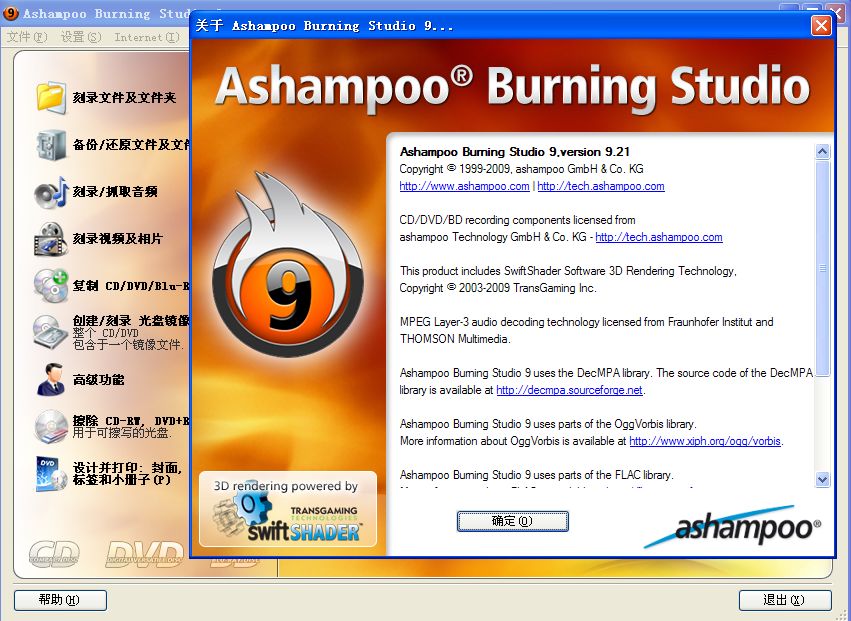This screenshot has height=621, width=851.
Task: Click the SwiftShader 3D rendering badge
Action: coord(288,509)
